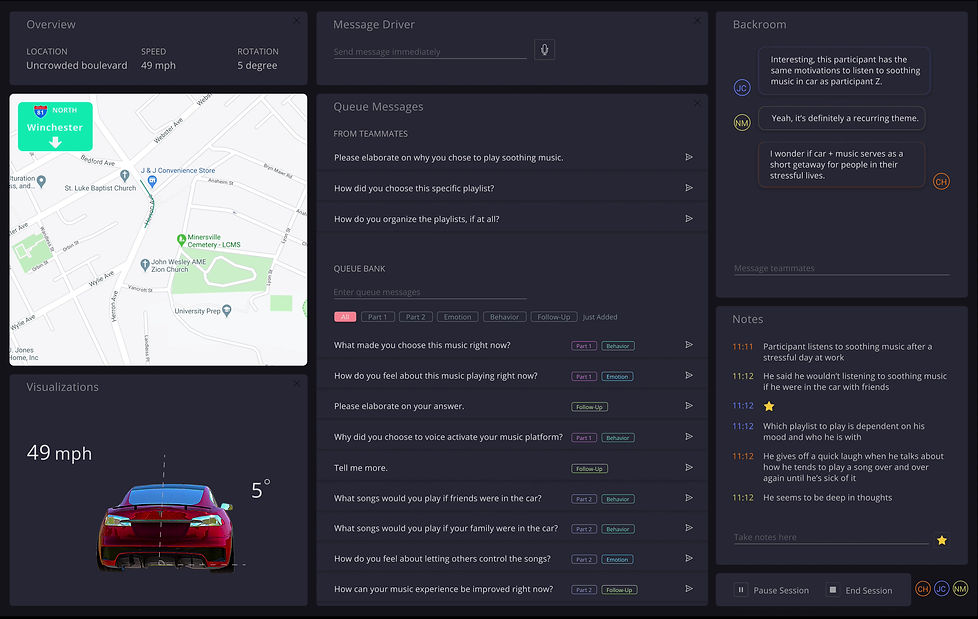Image resolution: width=978 pixels, height=619 pixels.
Task: Filter queue bank by Emotion
Action: [458, 317]
